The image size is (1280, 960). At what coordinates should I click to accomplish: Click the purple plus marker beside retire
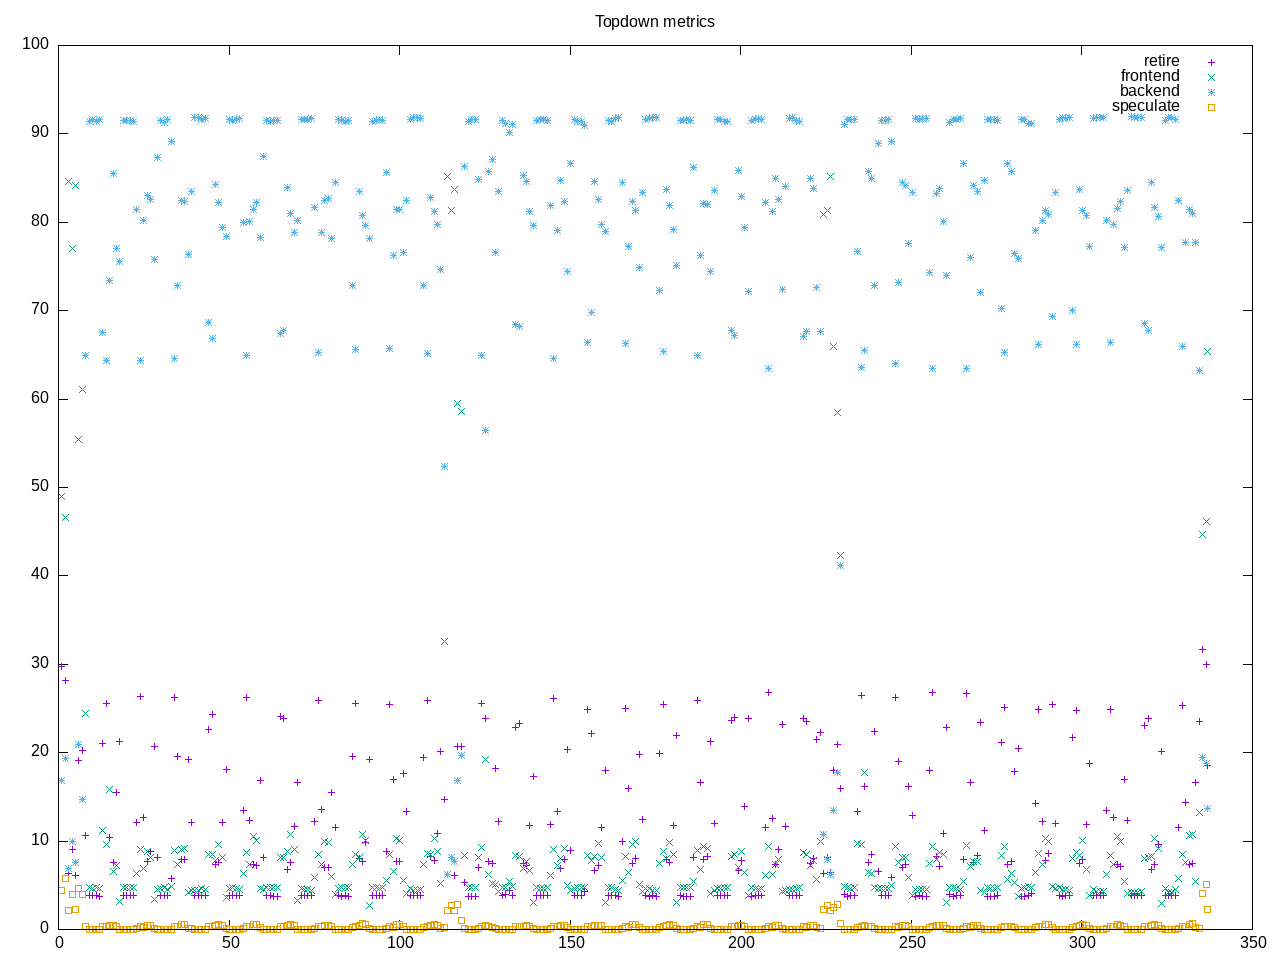[x=1211, y=62]
